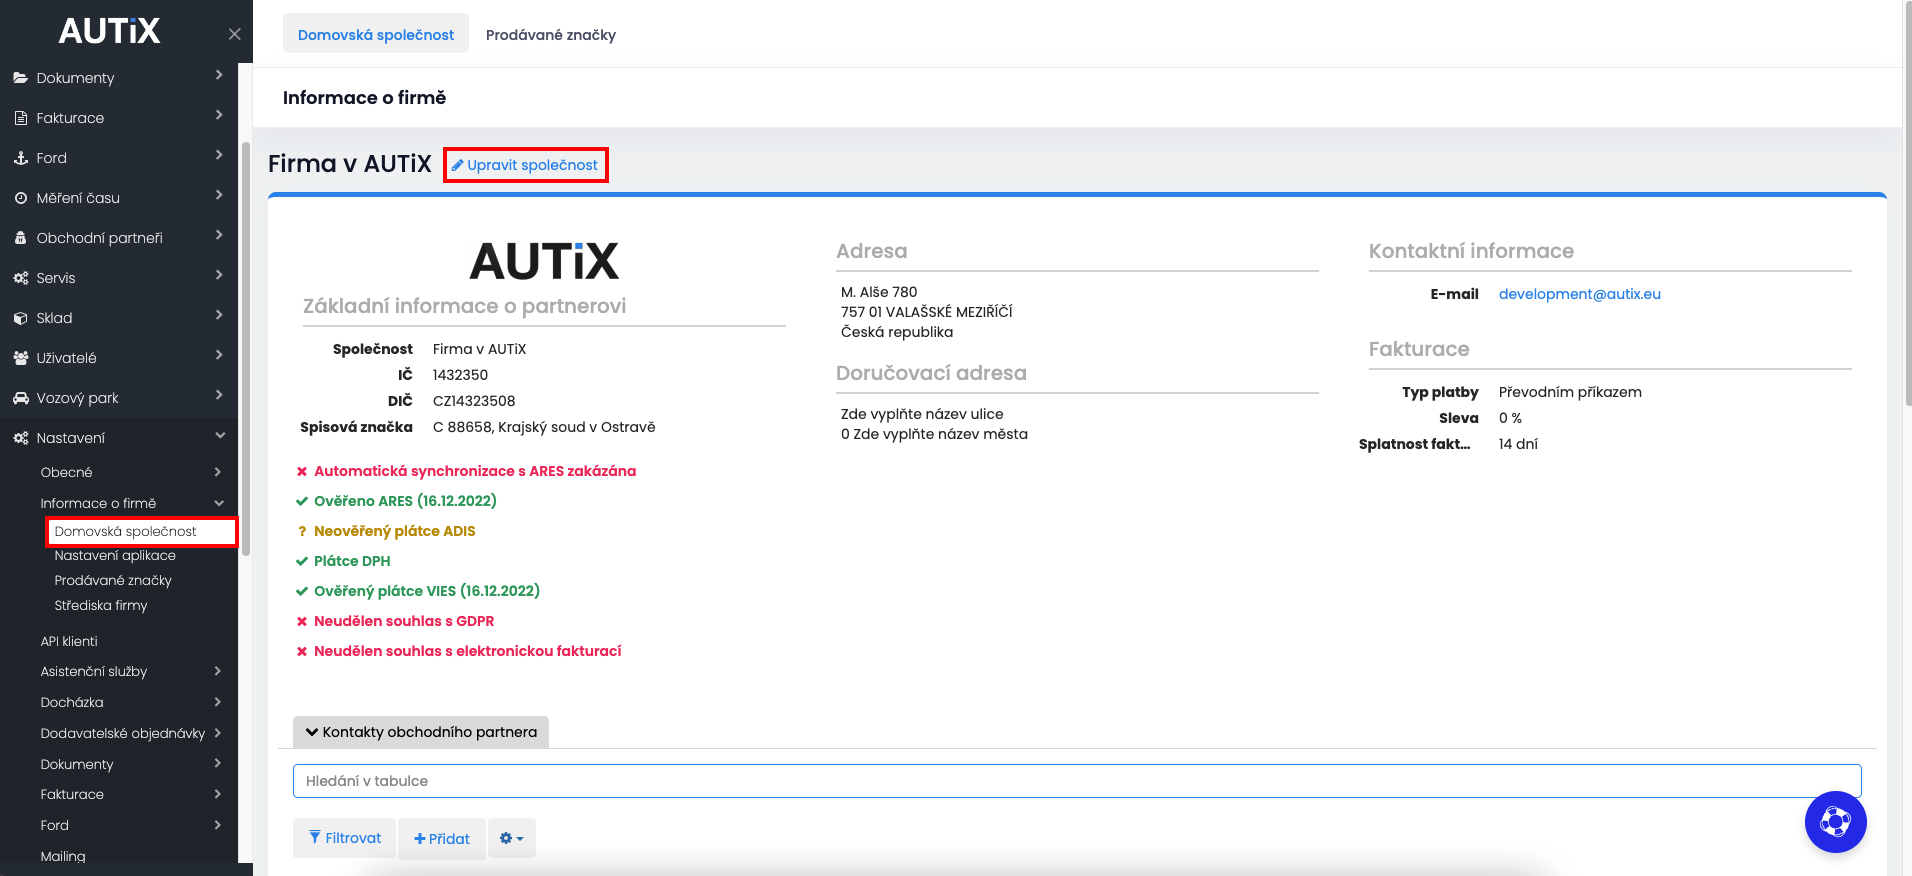This screenshot has width=1912, height=876.
Task: Expand the Servis chevron
Action: pos(219,275)
